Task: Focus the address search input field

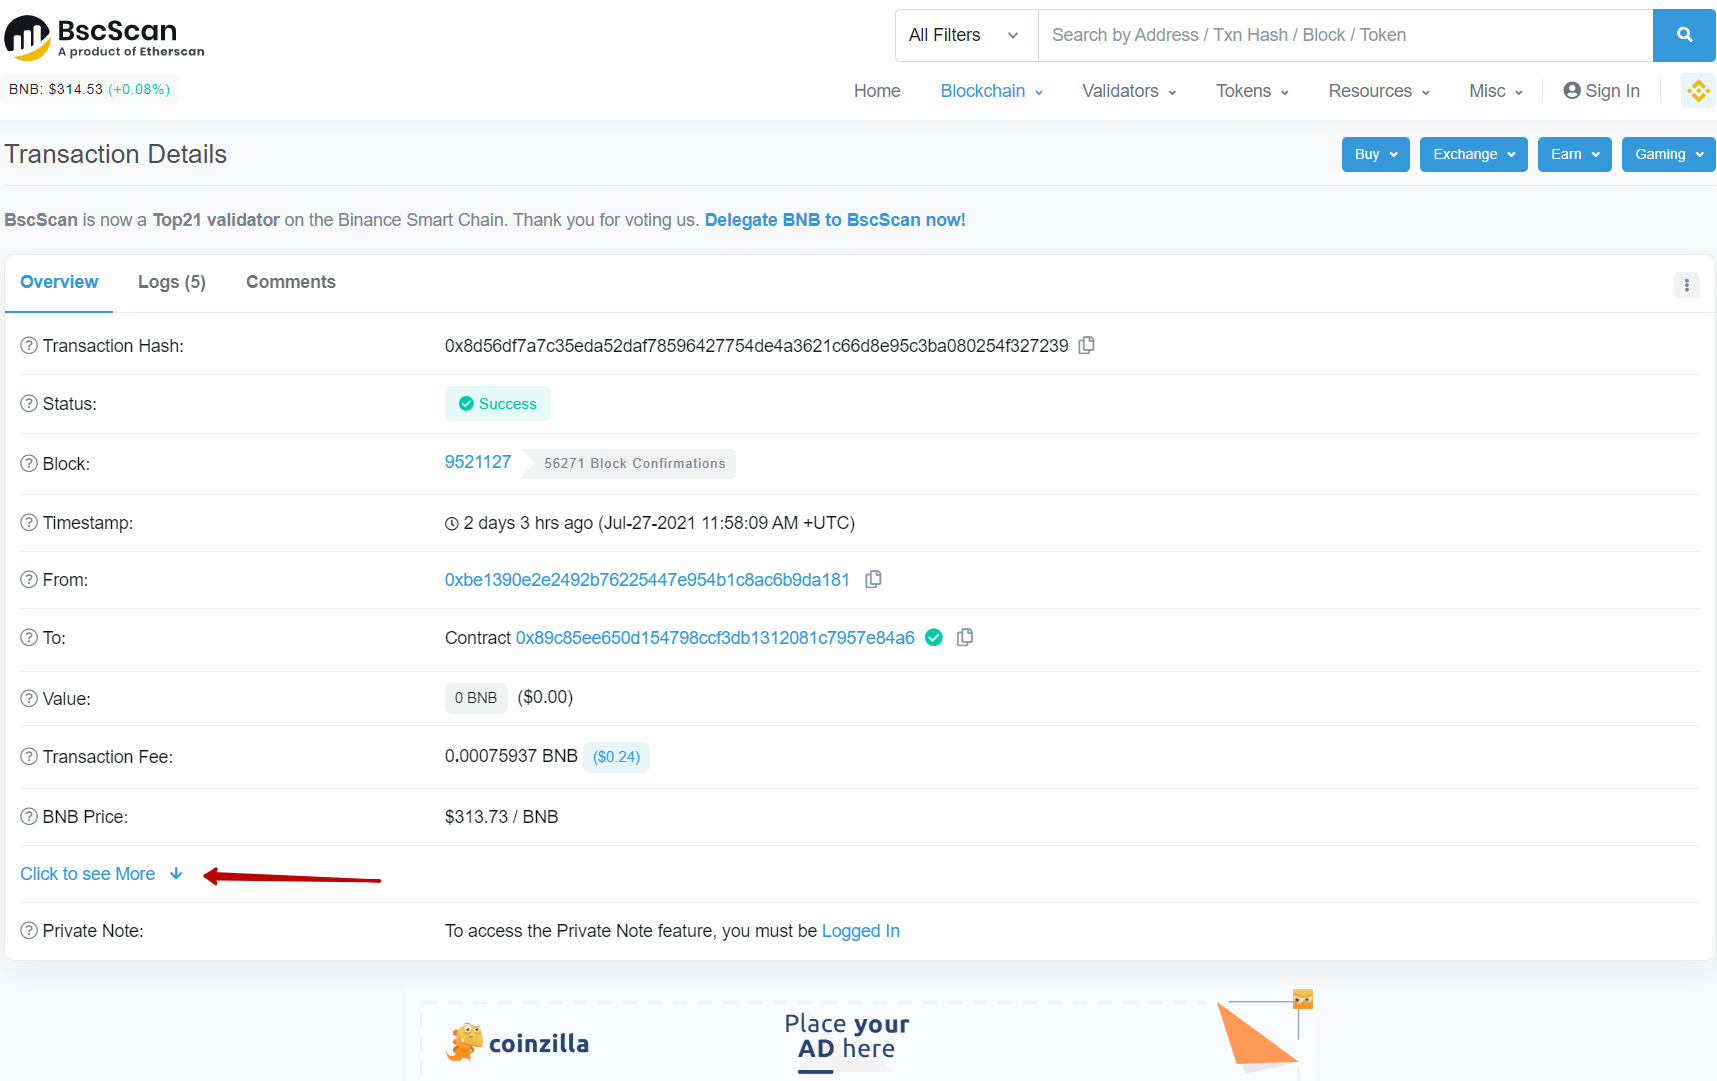Action: 1345,35
